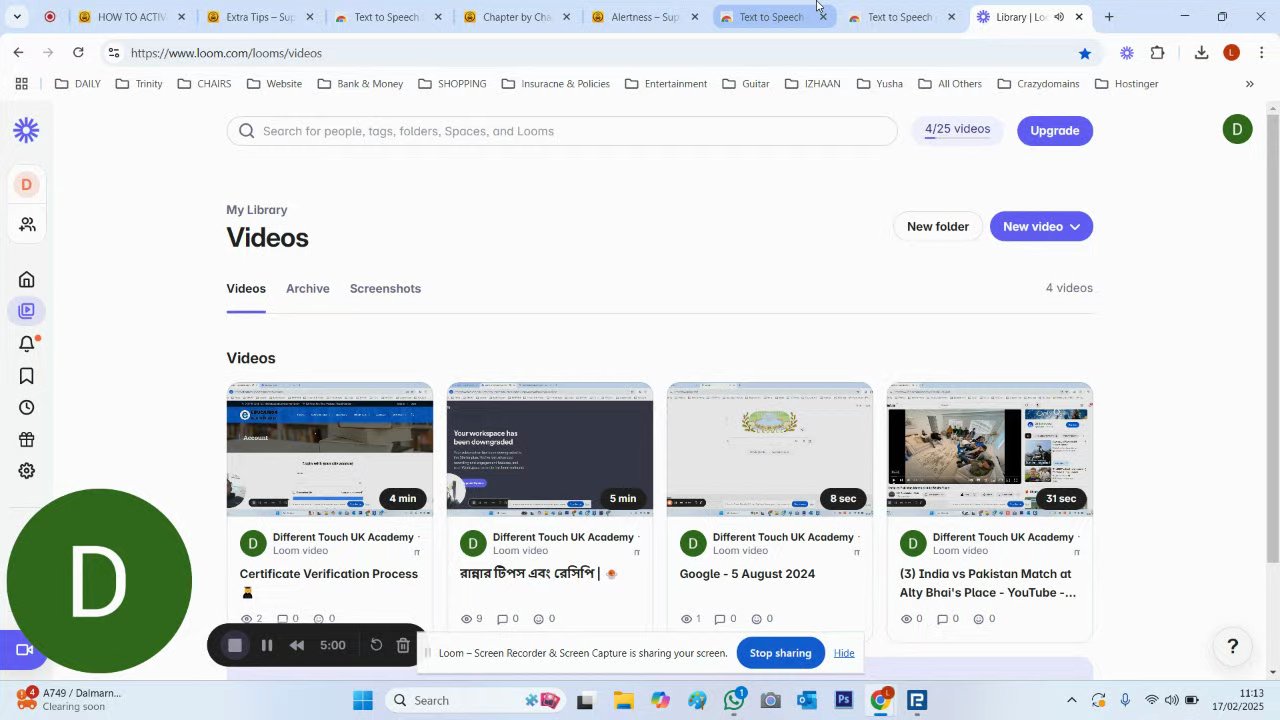Open Chrome tab search dropdown arrow
The image size is (1280, 720).
(x=16, y=17)
